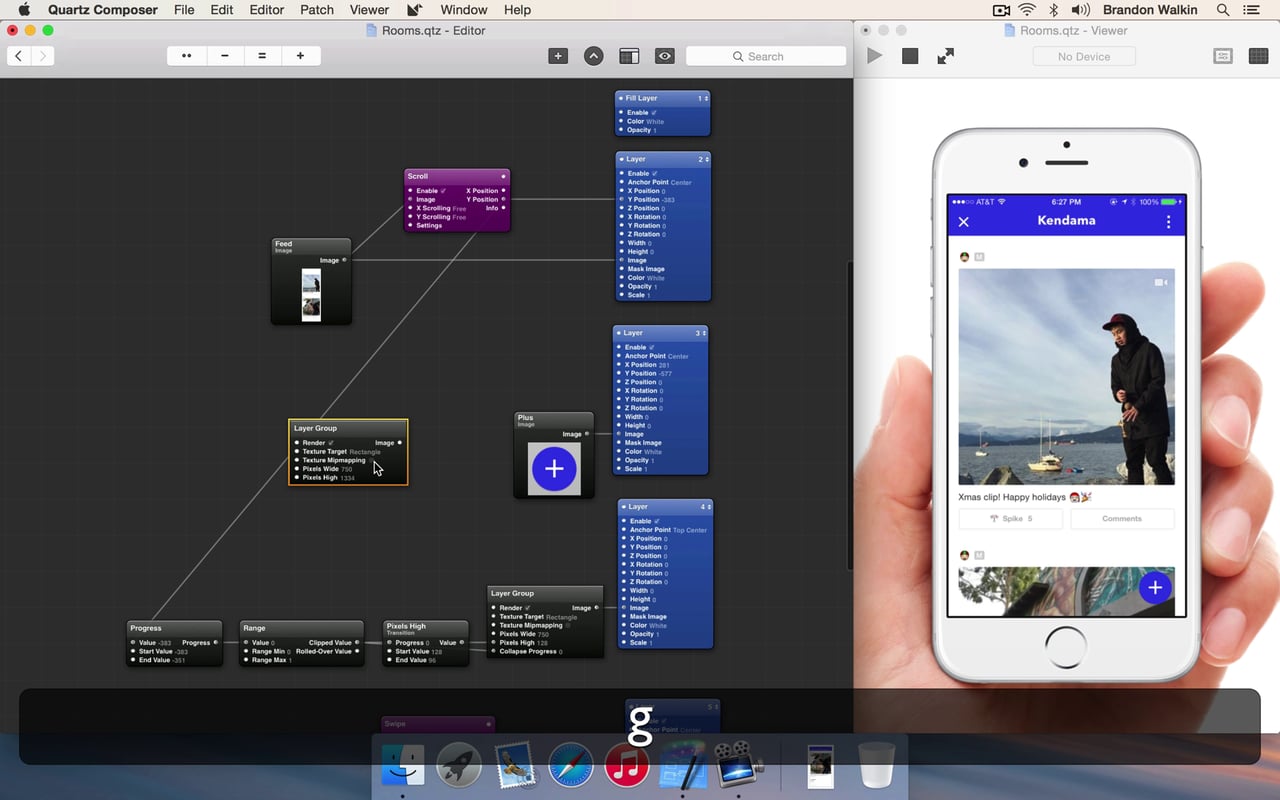Click the Search field in Editor toolbar
This screenshot has width=1280, height=800.
766,56
